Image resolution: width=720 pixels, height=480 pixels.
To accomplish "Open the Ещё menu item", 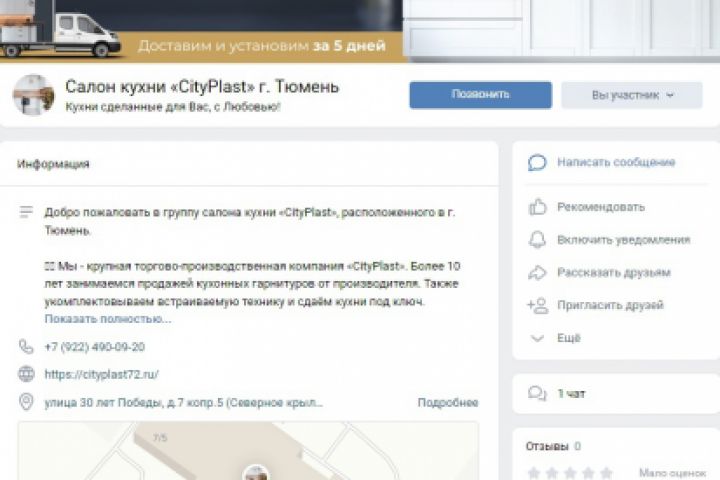I will coord(568,338).
